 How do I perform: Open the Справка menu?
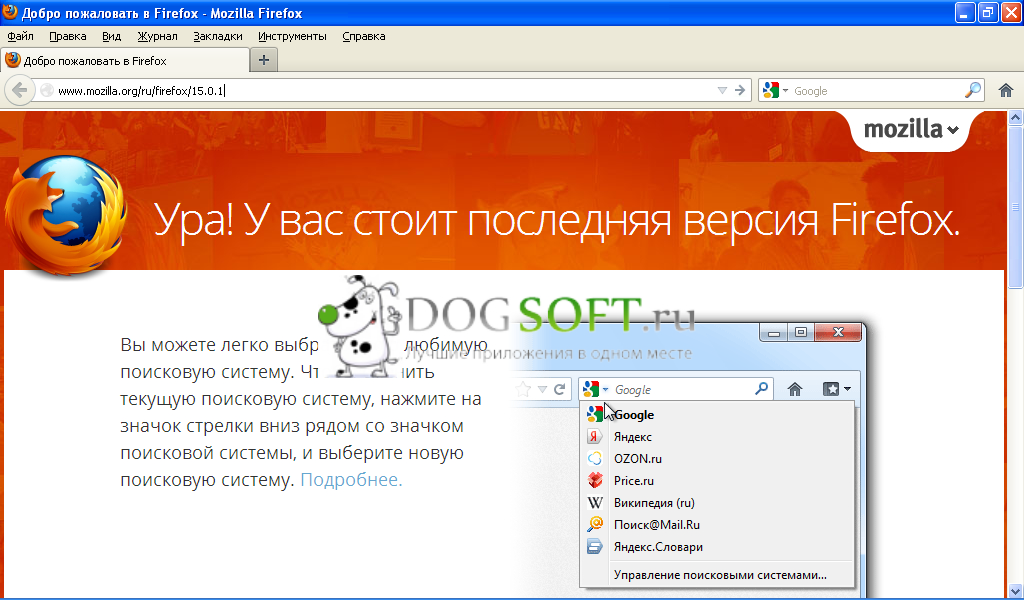364,37
